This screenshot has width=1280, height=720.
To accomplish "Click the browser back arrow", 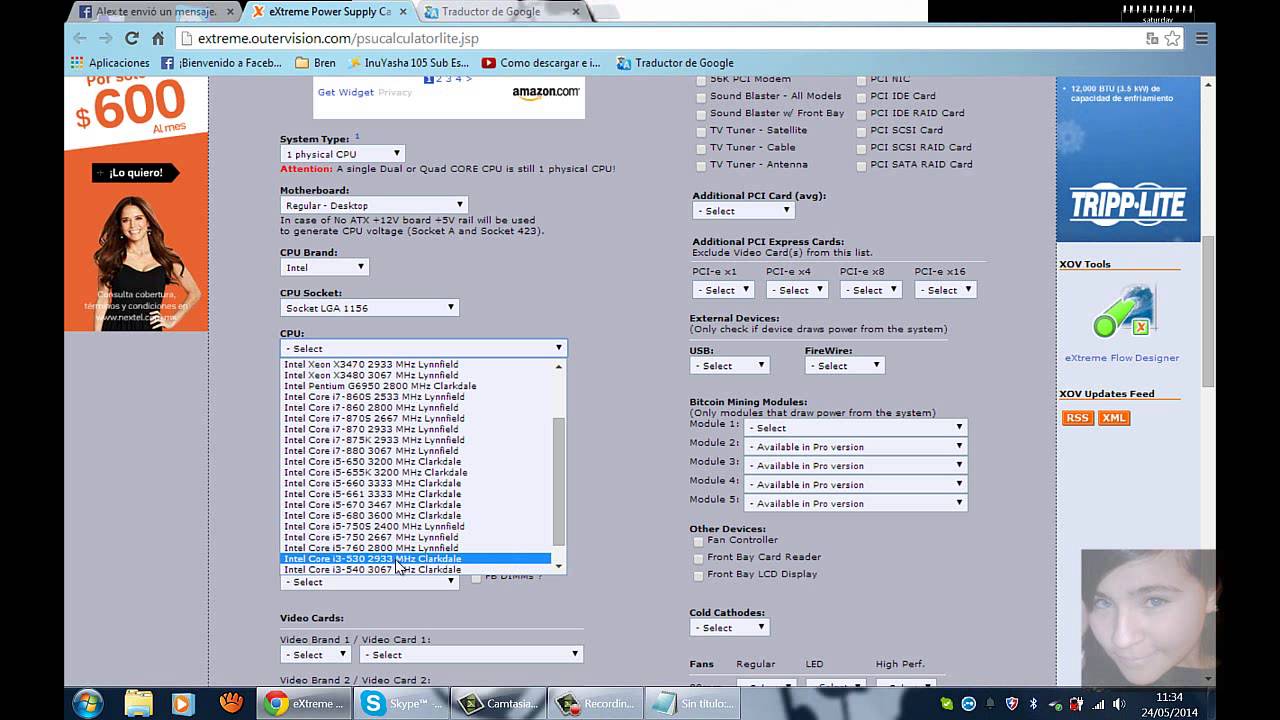I will (x=80, y=38).
